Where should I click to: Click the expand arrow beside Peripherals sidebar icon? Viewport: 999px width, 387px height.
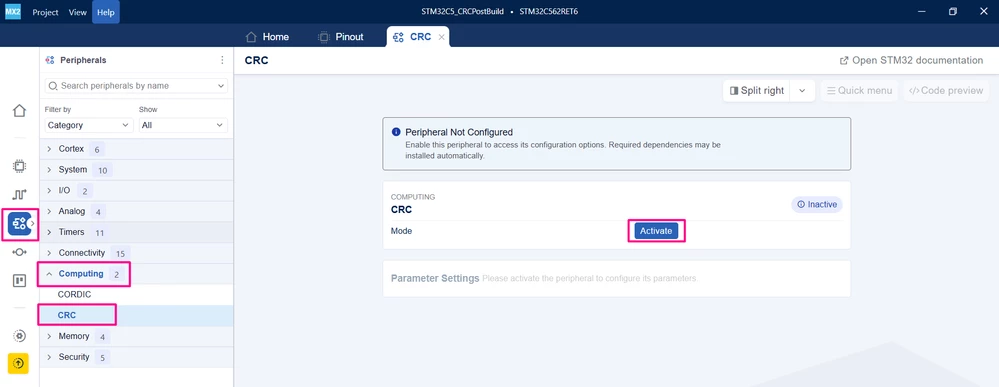click(x=32, y=224)
